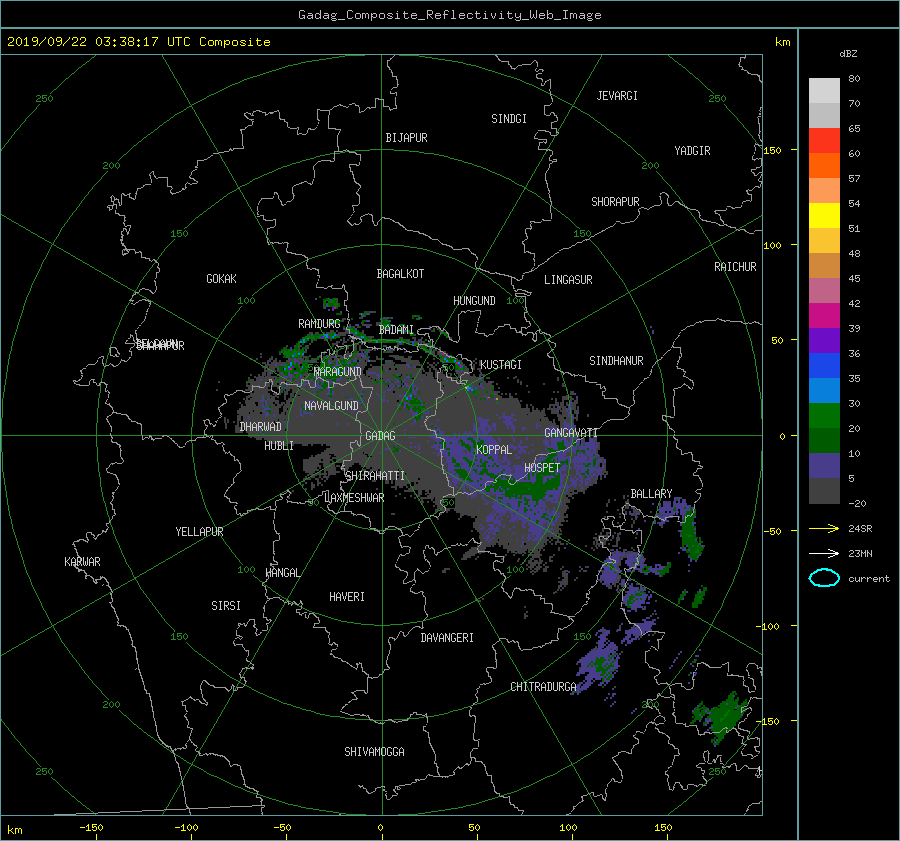The image size is (900, 841).
Task: Click the BALLARY city label
Action: point(651,494)
